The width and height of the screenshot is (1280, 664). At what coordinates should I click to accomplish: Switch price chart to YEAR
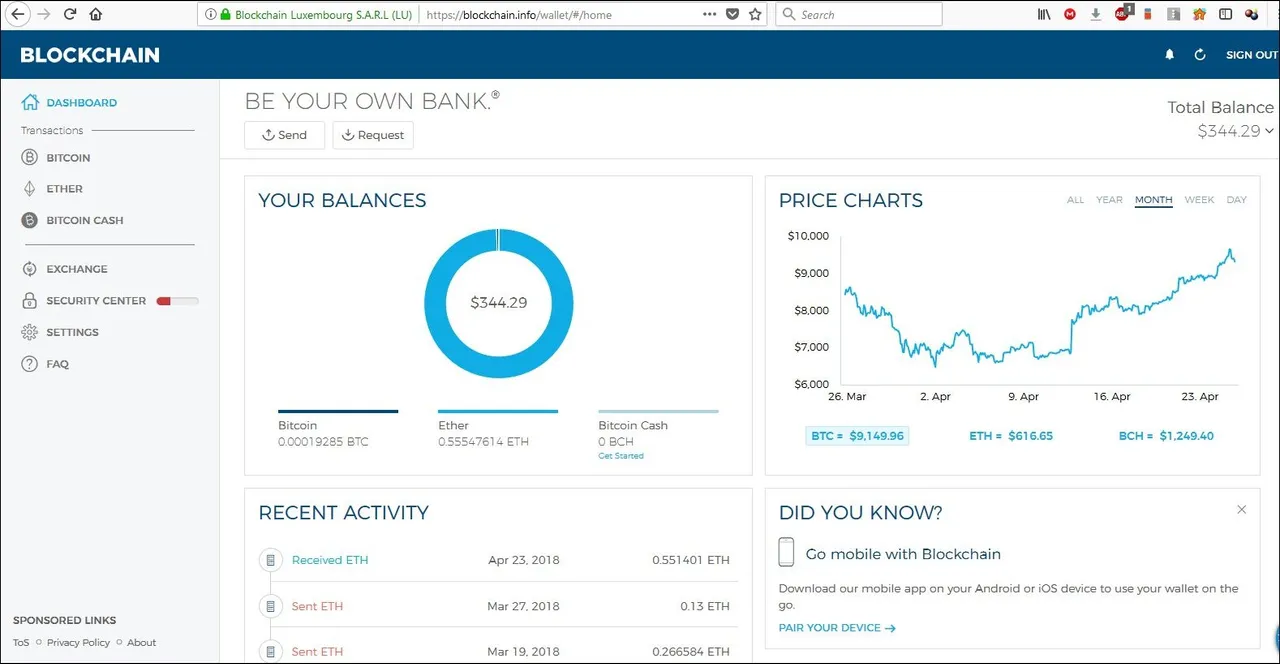(1109, 200)
